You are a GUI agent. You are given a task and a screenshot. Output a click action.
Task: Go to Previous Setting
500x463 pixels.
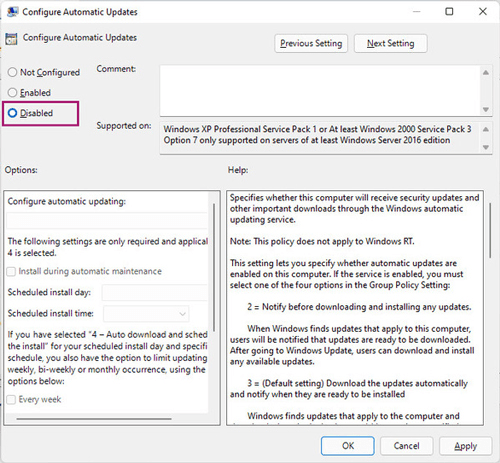tap(311, 43)
